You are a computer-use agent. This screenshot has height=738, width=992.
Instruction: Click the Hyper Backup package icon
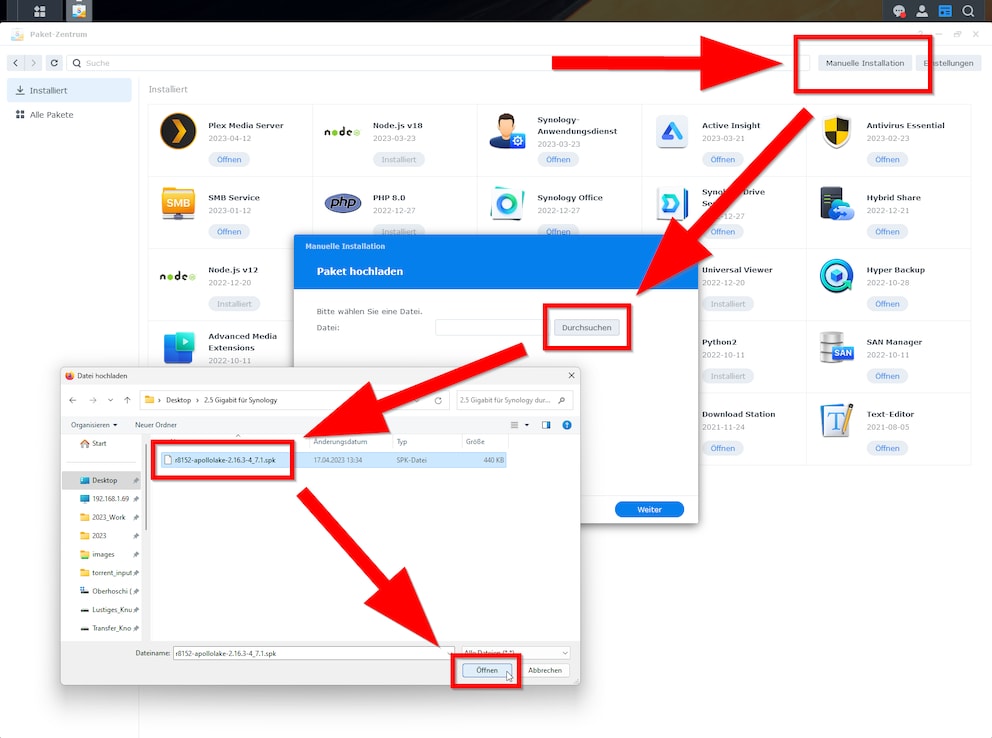(836, 276)
